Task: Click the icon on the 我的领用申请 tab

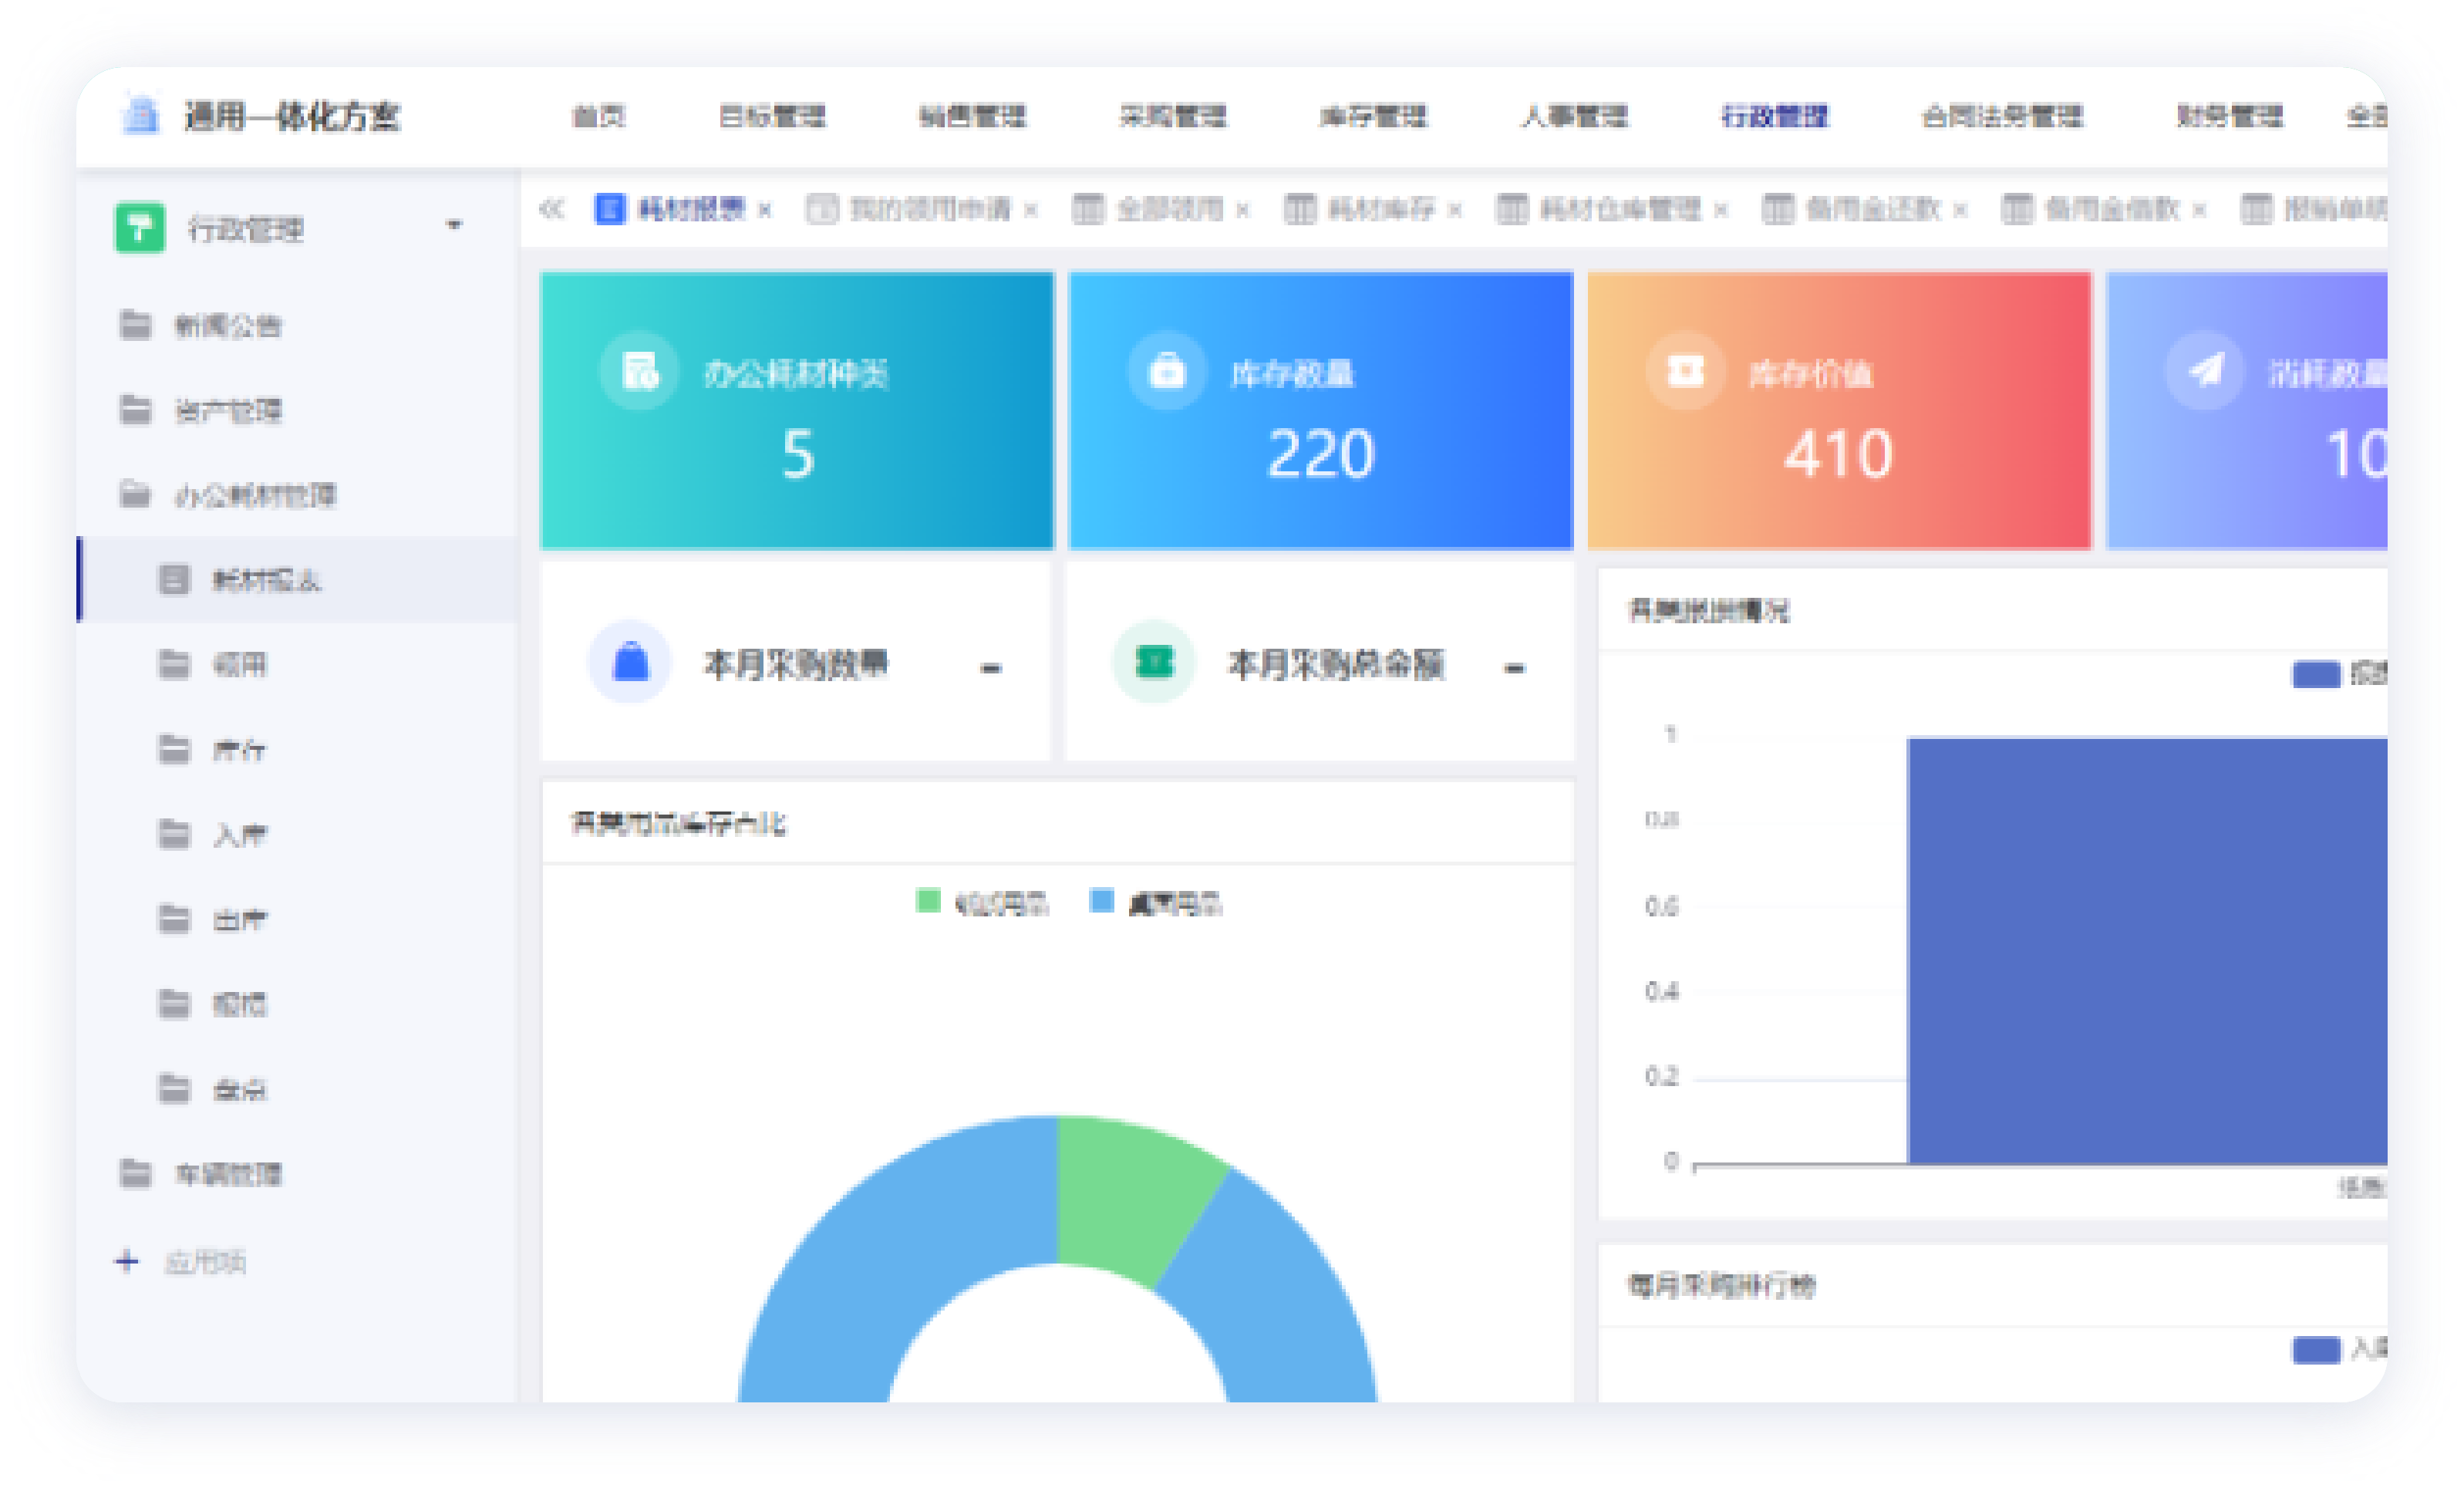Action: click(x=822, y=209)
